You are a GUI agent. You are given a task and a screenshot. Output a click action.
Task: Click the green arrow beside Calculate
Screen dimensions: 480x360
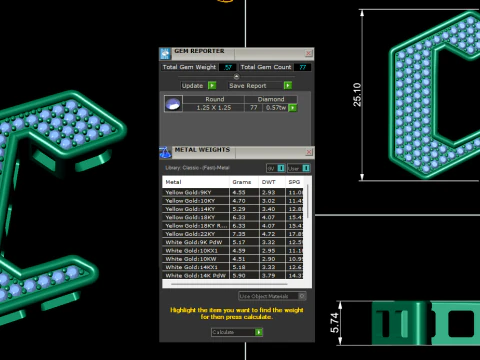point(259,332)
